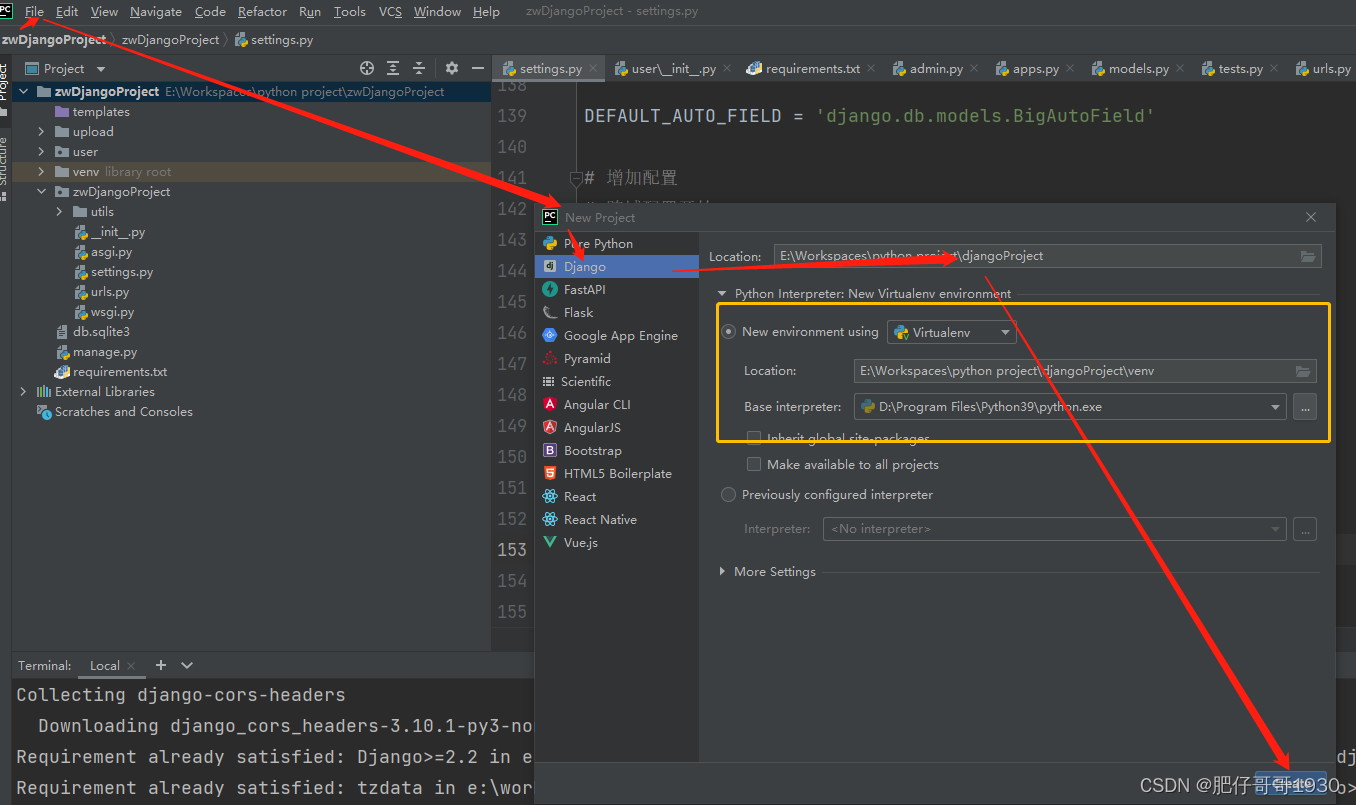Select db.sqlite3 in the project tree
Viewport: 1356px width, 805px height.
[x=101, y=332]
